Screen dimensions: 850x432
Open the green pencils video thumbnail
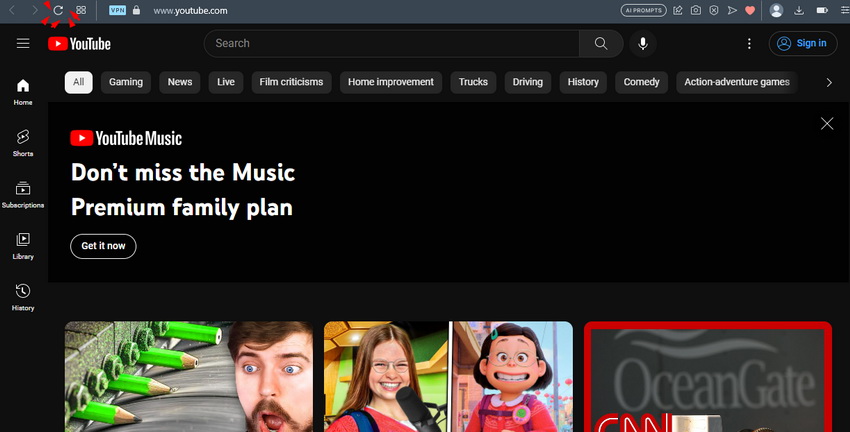point(189,377)
